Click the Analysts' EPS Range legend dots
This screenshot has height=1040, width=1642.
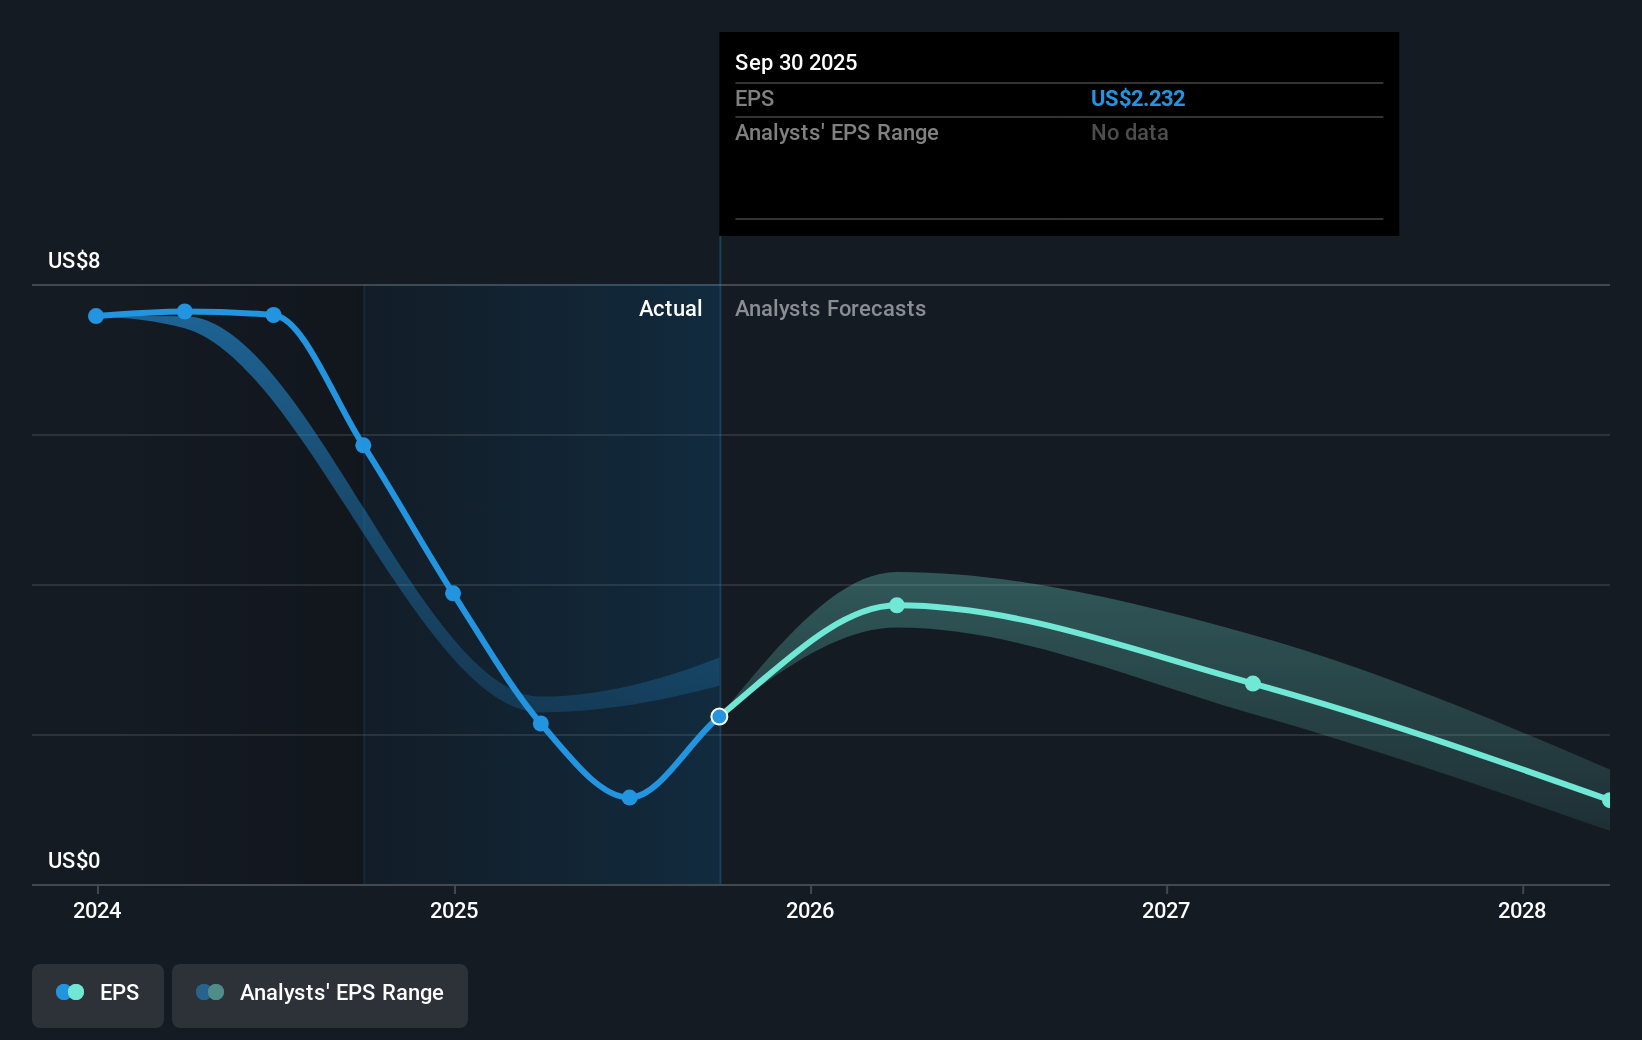[210, 993]
